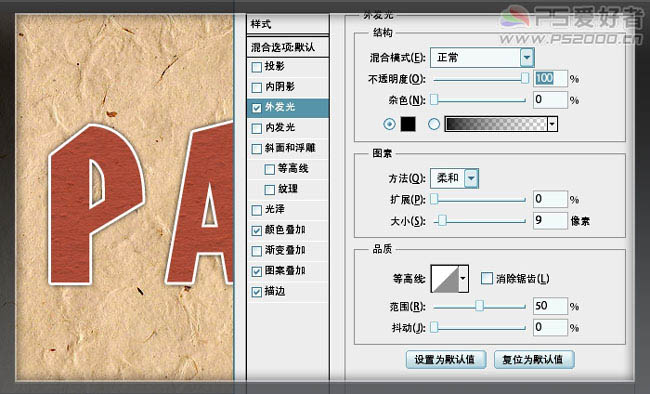650x394 pixels.
Task: Click the 设置为默认值 button
Action: (446, 360)
